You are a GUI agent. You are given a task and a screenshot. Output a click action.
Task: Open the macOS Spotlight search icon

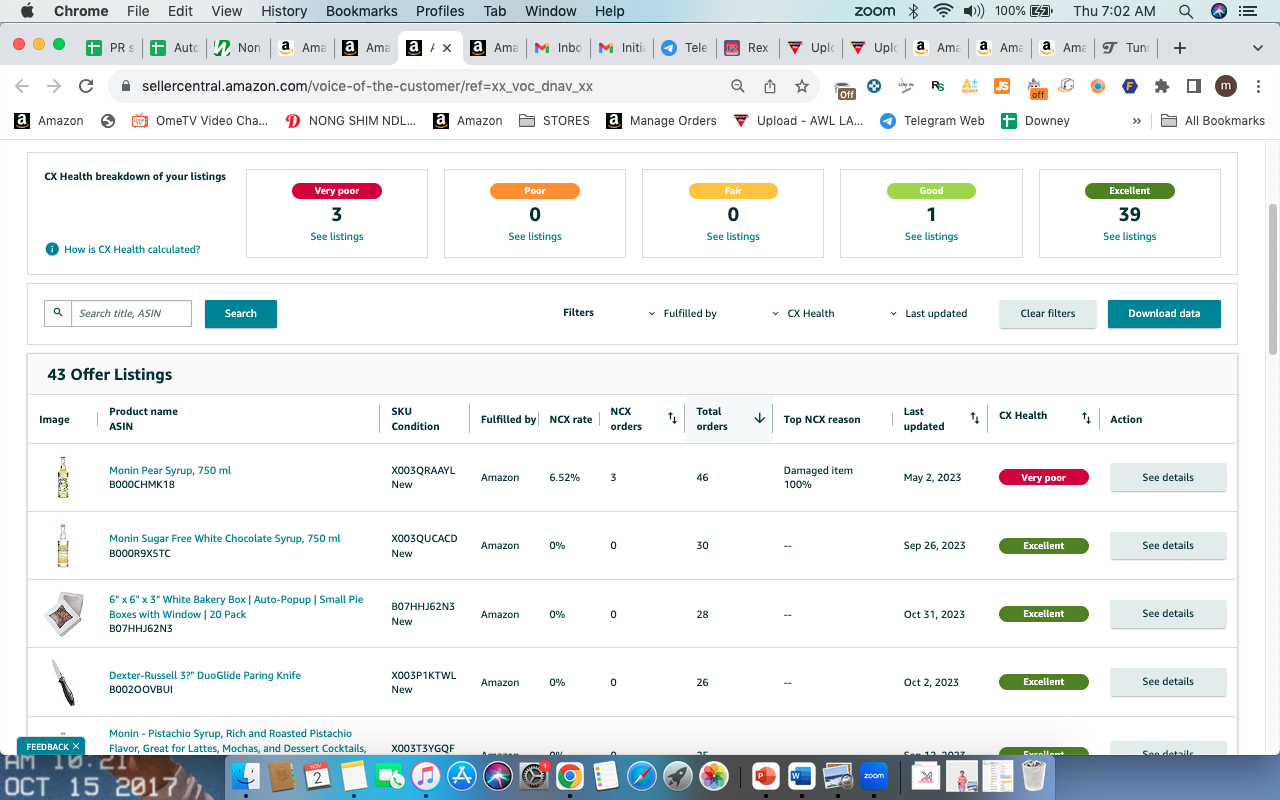[x=1186, y=11]
